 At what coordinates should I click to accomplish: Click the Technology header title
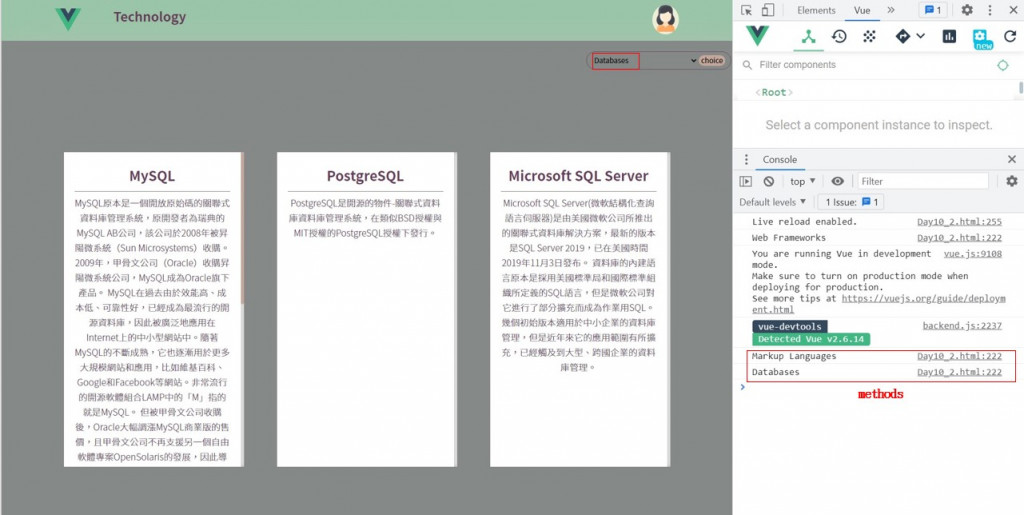click(150, 17)
